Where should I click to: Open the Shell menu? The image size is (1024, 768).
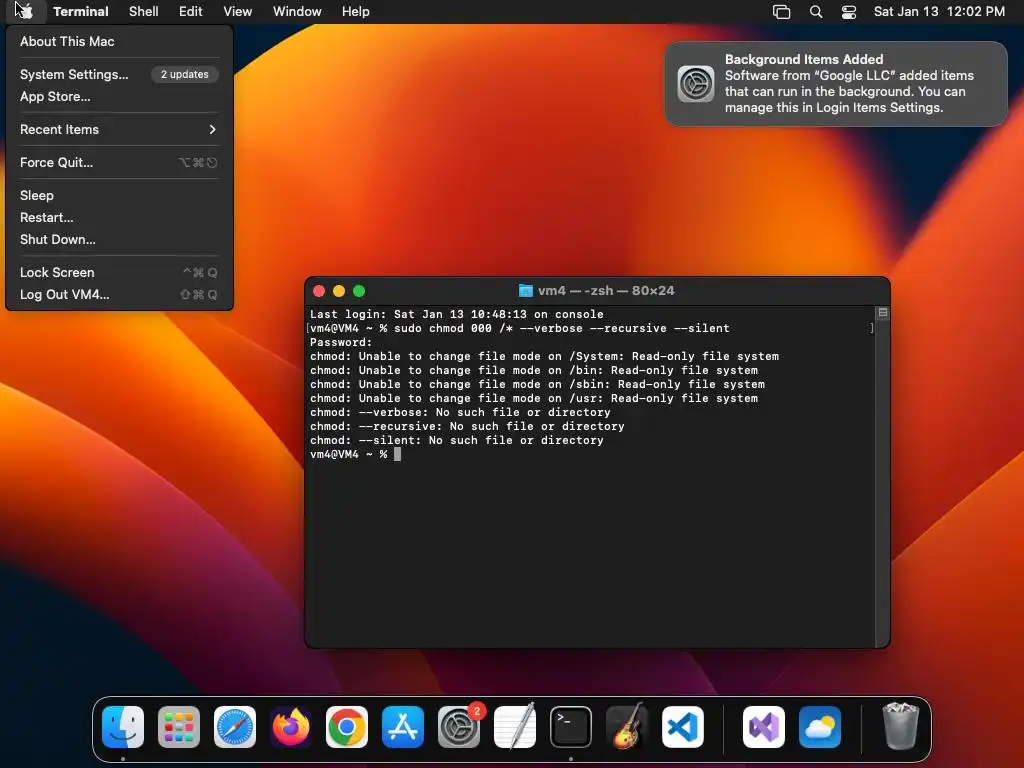(144, 12)
